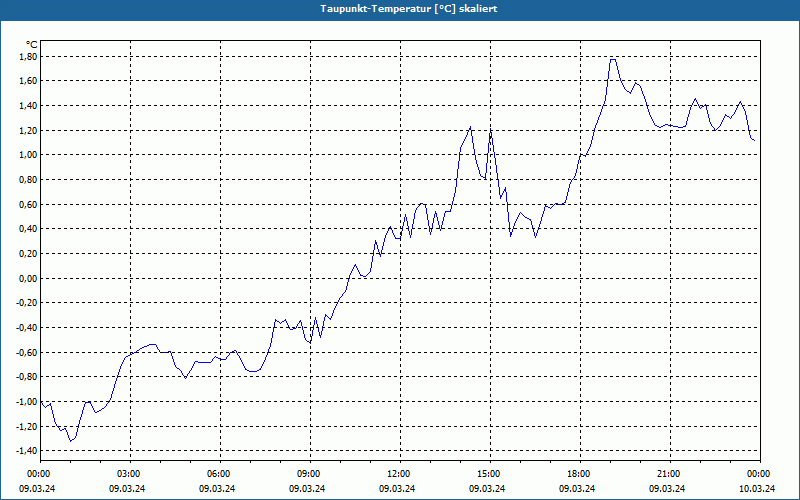
Task: Click the 0,20 y-axis label
Action: (29, 254)
